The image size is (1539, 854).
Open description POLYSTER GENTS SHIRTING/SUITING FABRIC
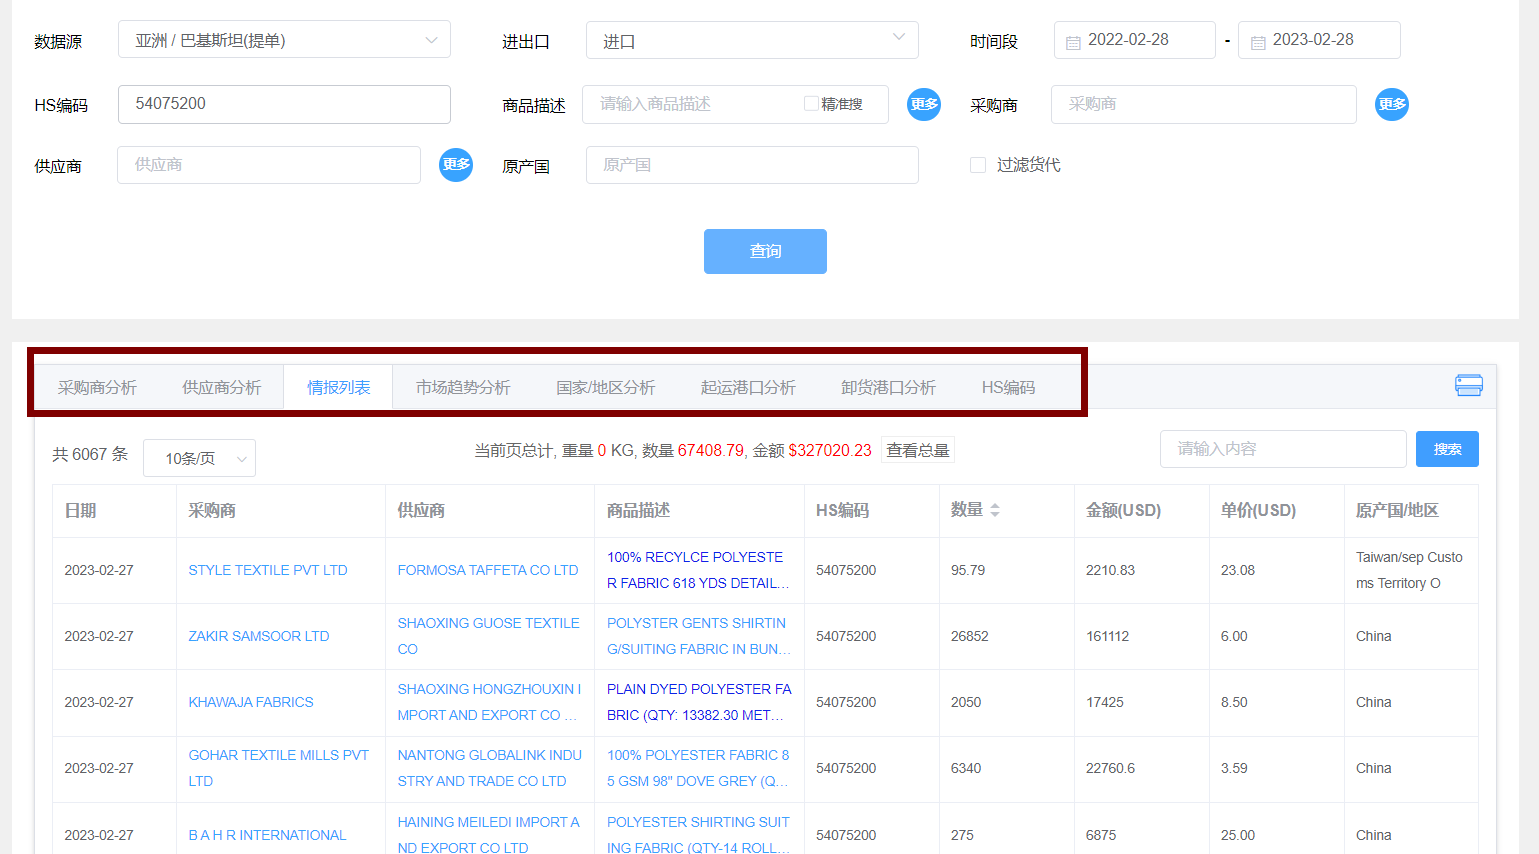(x=698, y=636)
